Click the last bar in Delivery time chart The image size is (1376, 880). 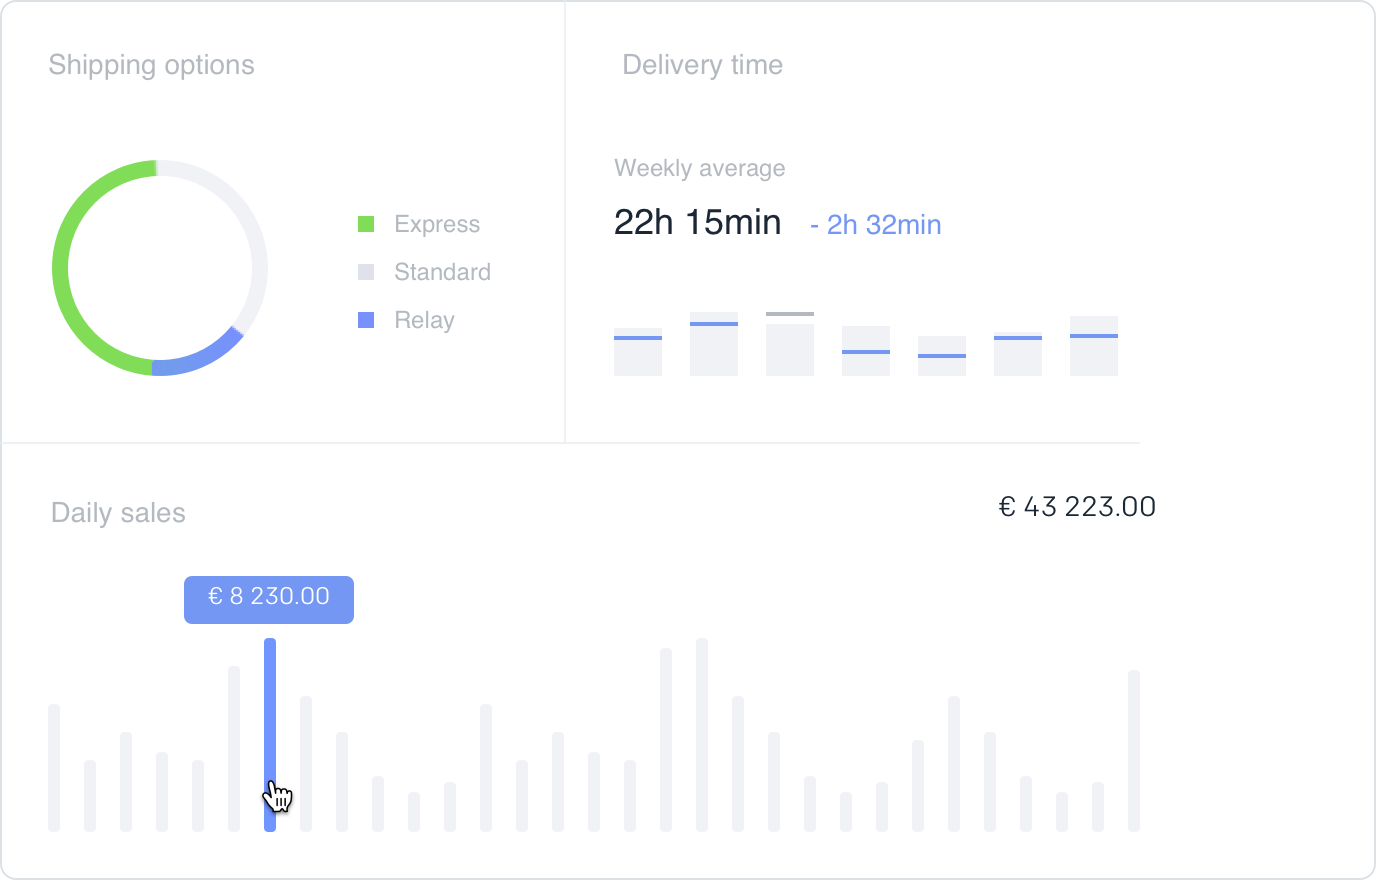pos(1094,346)
